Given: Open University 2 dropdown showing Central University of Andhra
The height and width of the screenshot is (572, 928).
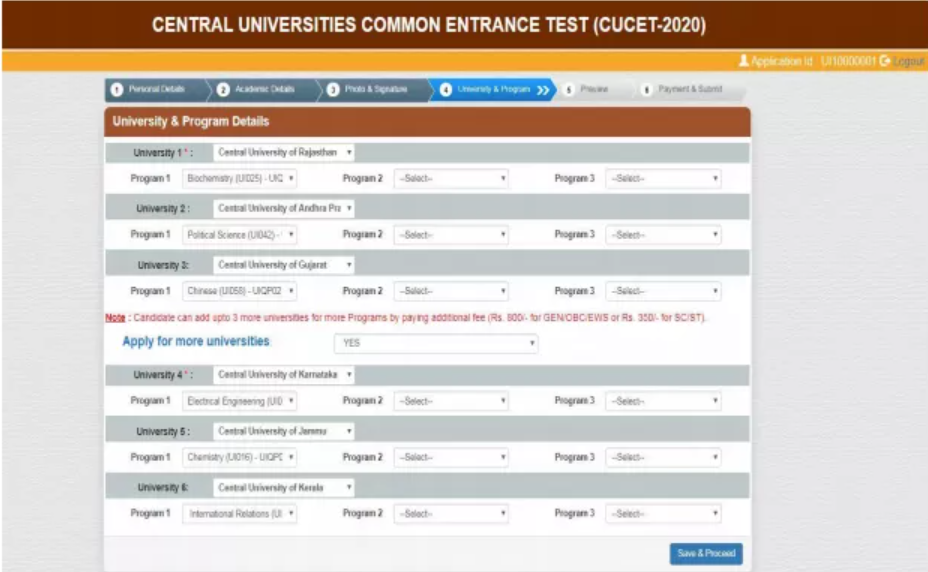Looking at the screenshot, I should (283, 208).
